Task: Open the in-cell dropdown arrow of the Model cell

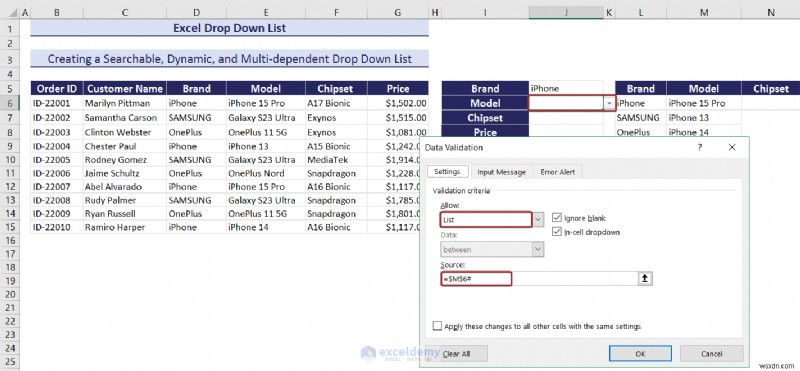Action: (x=609, y=104)
